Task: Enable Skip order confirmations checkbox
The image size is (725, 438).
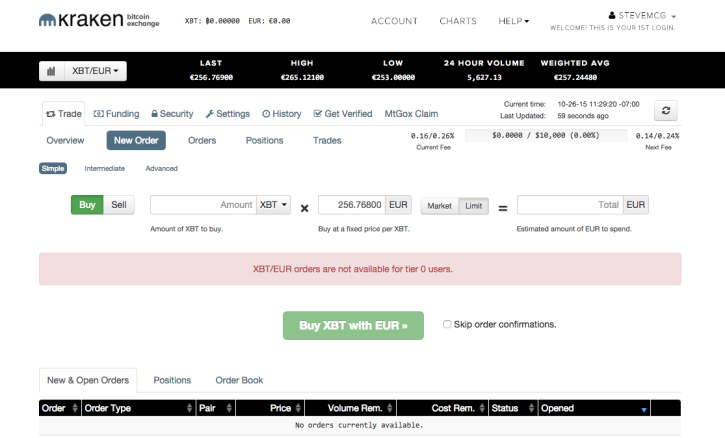Action: click(x=447, y=324)
